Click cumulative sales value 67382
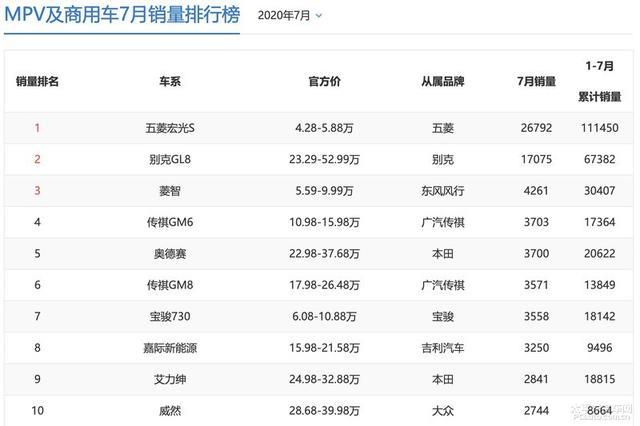The width and height of the screenshot is (640, 426). point(600,159)
